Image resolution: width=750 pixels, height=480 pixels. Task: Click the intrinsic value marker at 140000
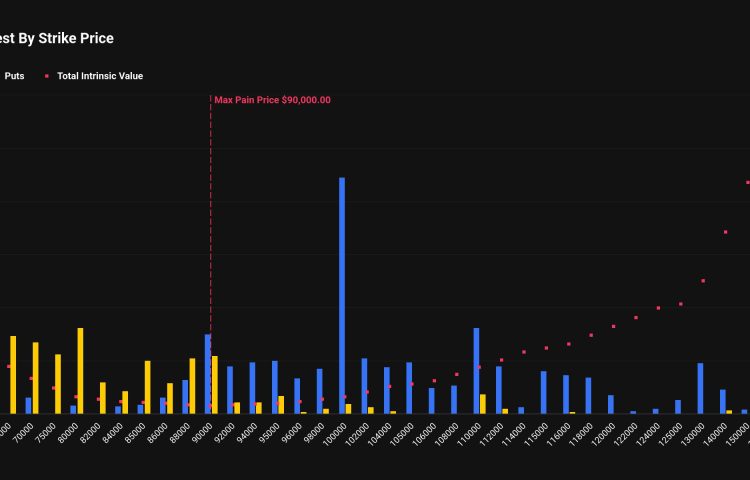[x=725, y=232]
